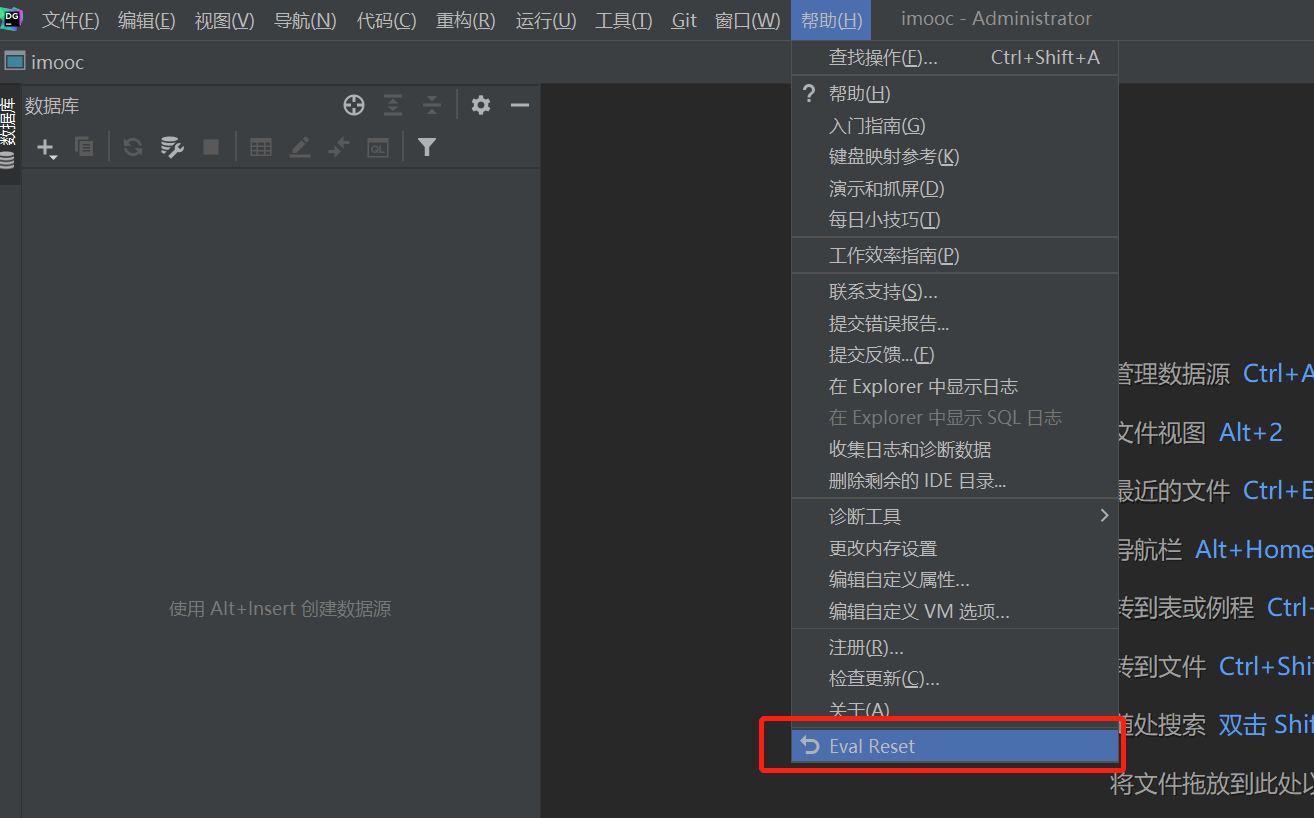1314x818 pixels.
Task: Select 工作效率指南(P) menu item
Action: (955, 256)
